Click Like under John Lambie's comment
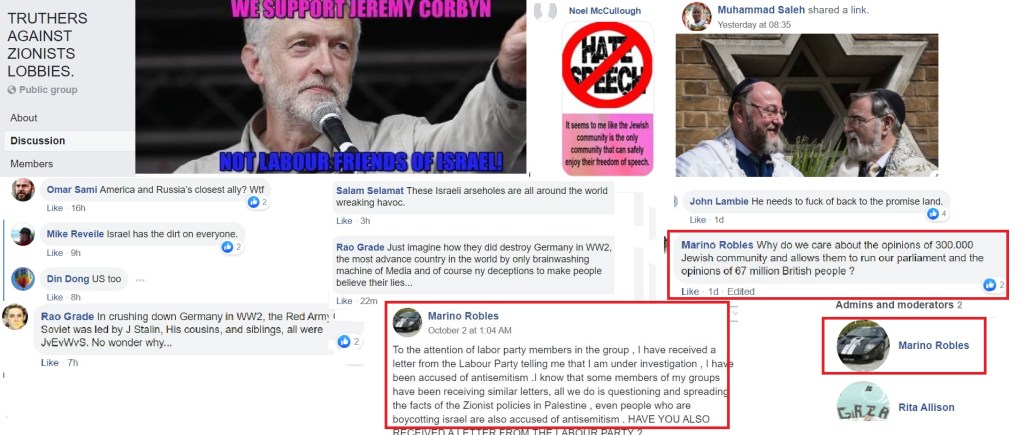Screen dimensions: 1024x435 tap(697, 219)
